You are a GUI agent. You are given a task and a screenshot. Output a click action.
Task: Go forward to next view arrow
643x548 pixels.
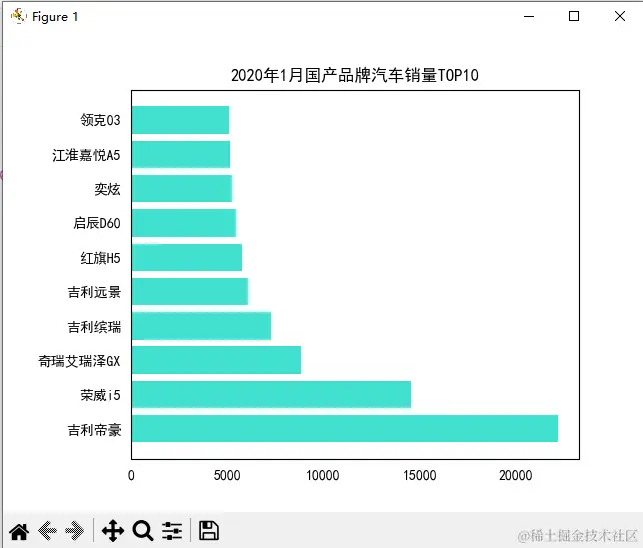pyautogui.click(x=75, y=530)
